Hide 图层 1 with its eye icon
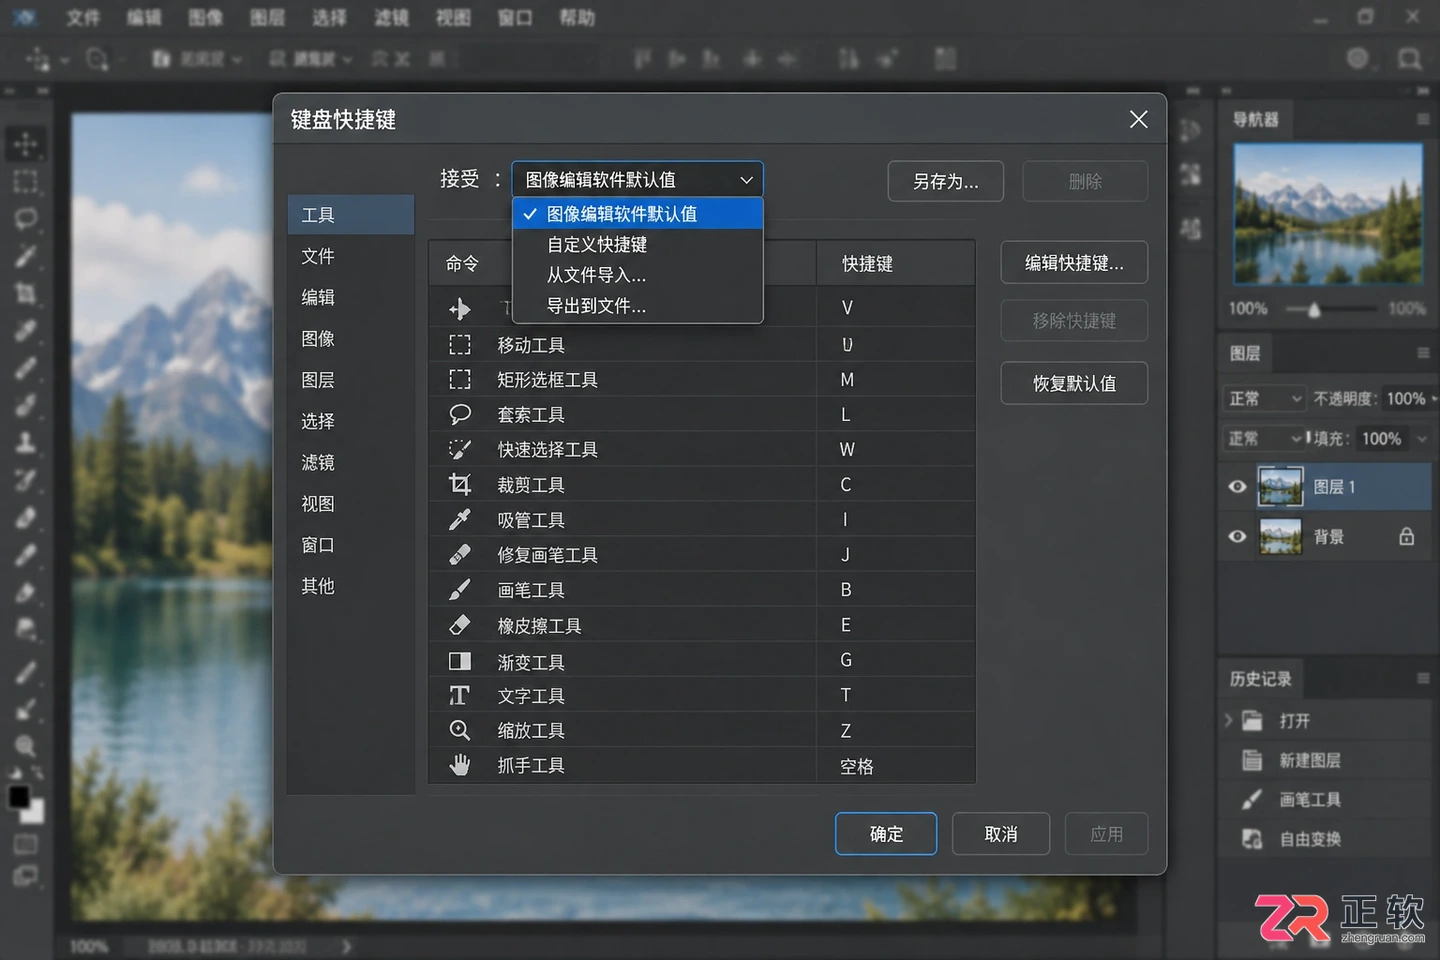The height and width of the screenshot is (960, 1440). [1237, 487]
